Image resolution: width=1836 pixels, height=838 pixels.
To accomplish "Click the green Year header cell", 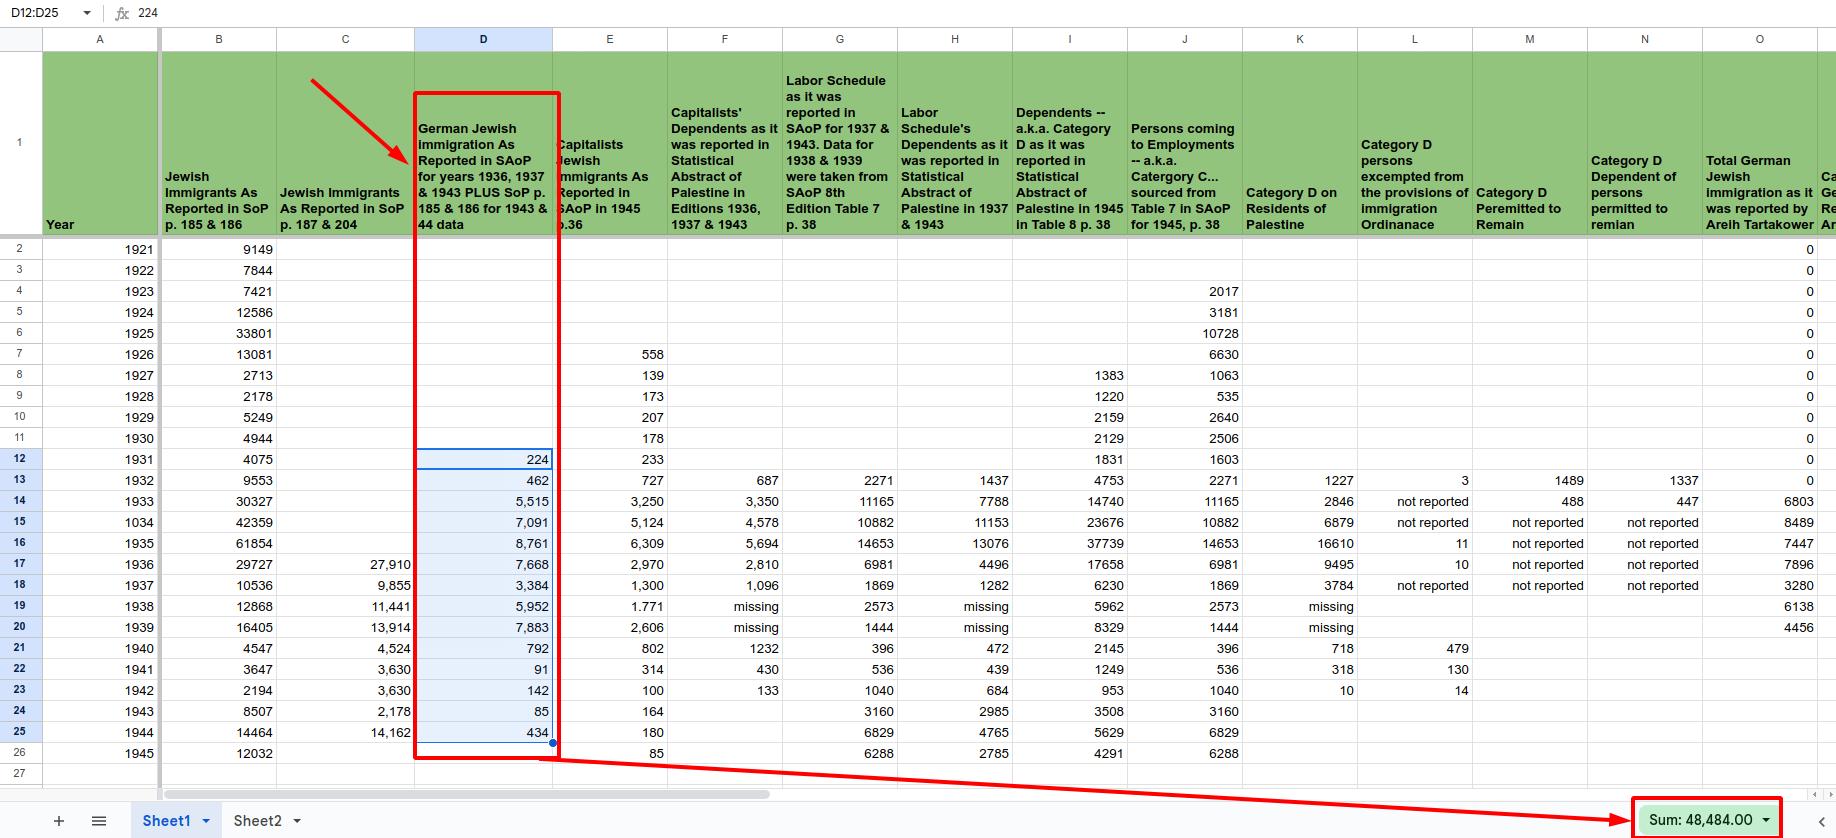I will pyautogui.click(x=99, y=143).
